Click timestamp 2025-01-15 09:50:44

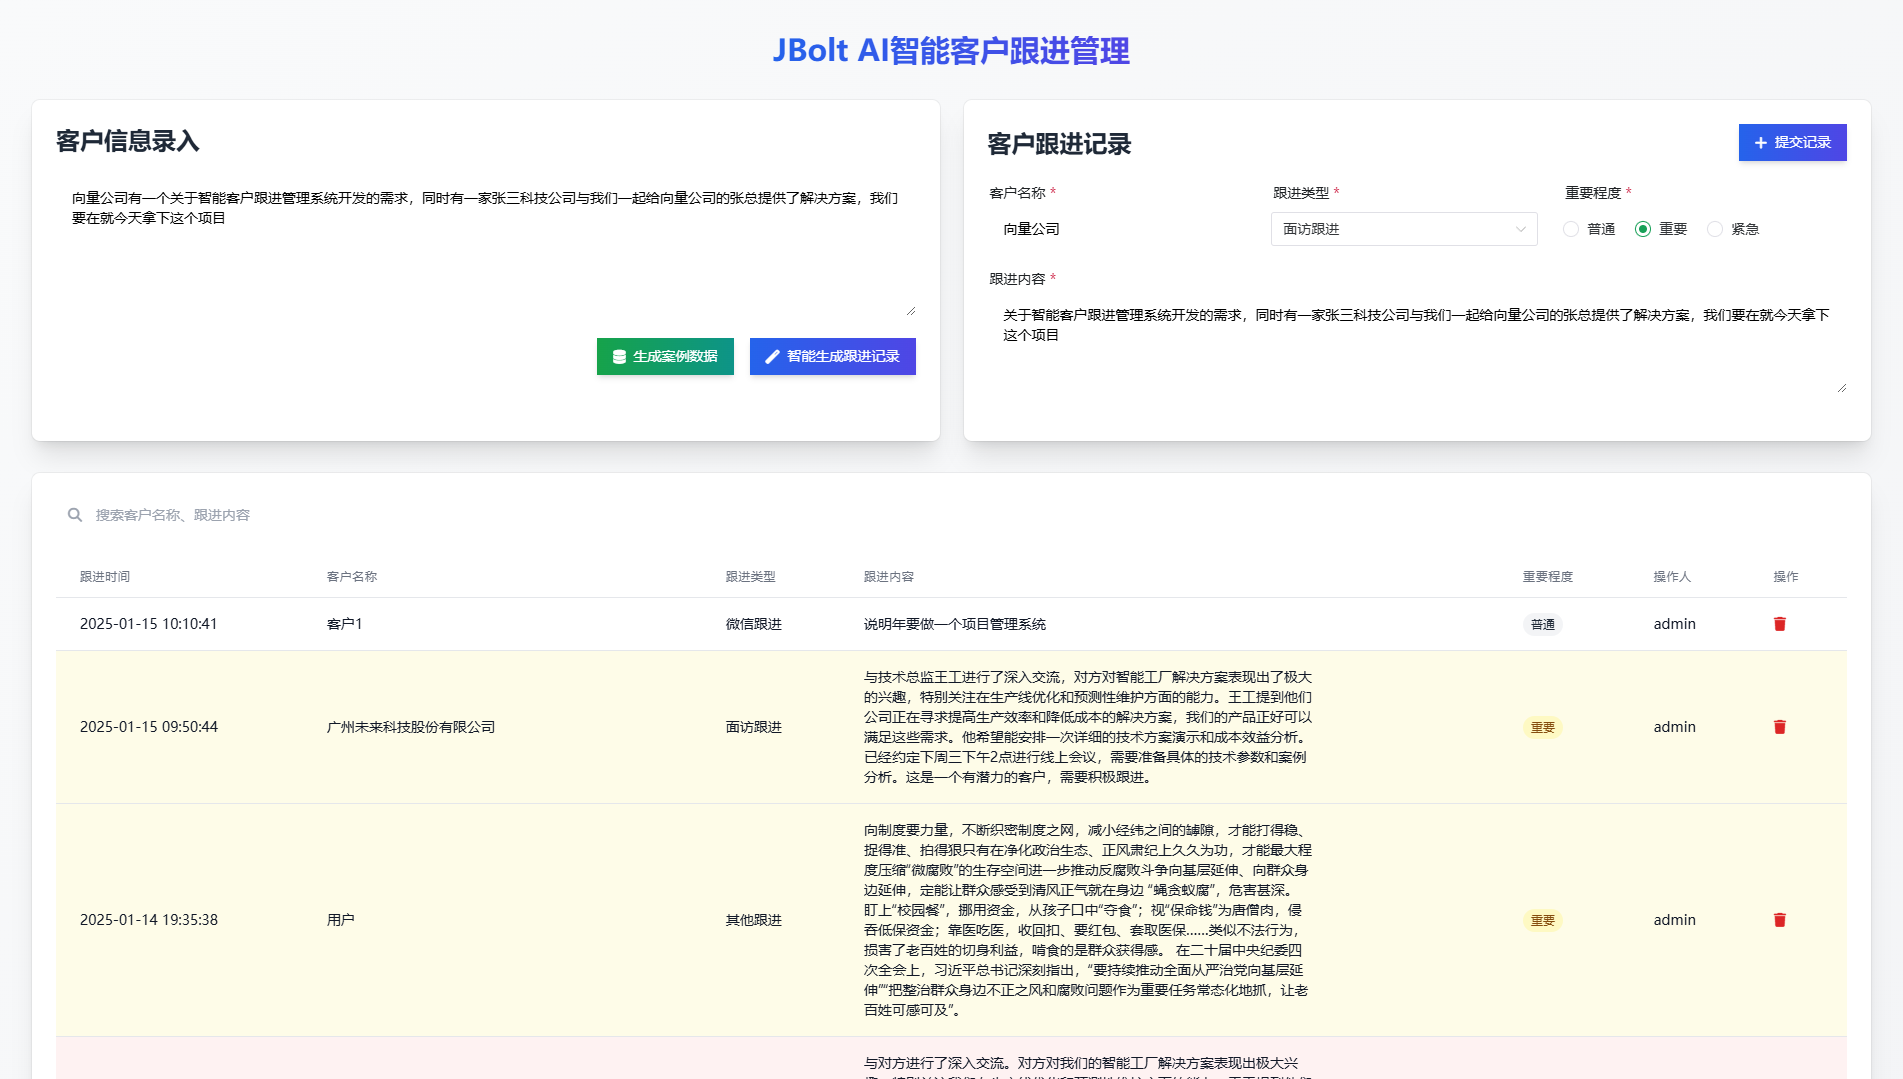tap(149, 727)
